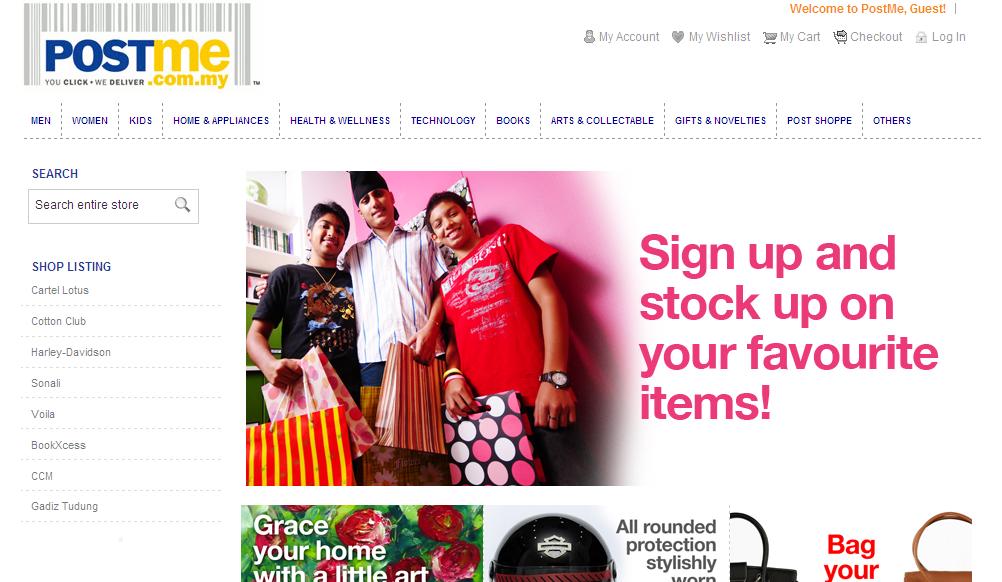
Task: Open the Harley-Davidson shop listing
Action: 71,352
